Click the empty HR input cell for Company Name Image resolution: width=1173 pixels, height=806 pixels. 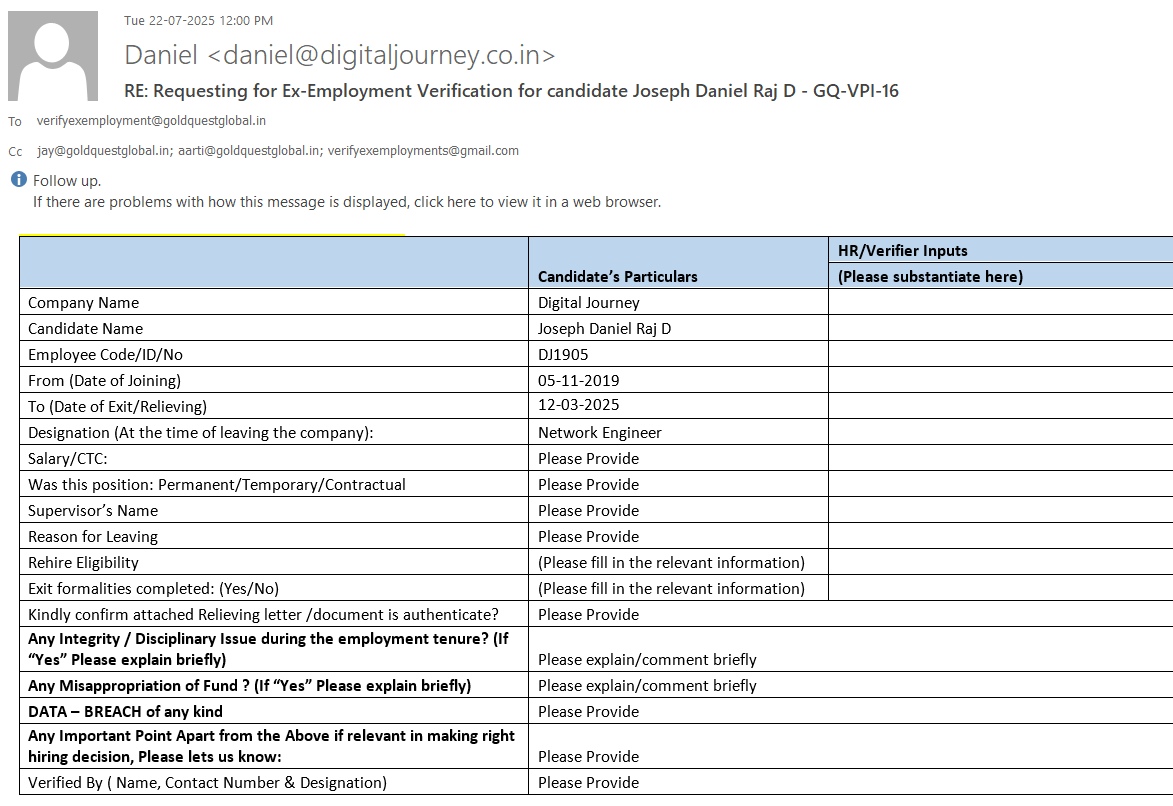pos(1001,302)
